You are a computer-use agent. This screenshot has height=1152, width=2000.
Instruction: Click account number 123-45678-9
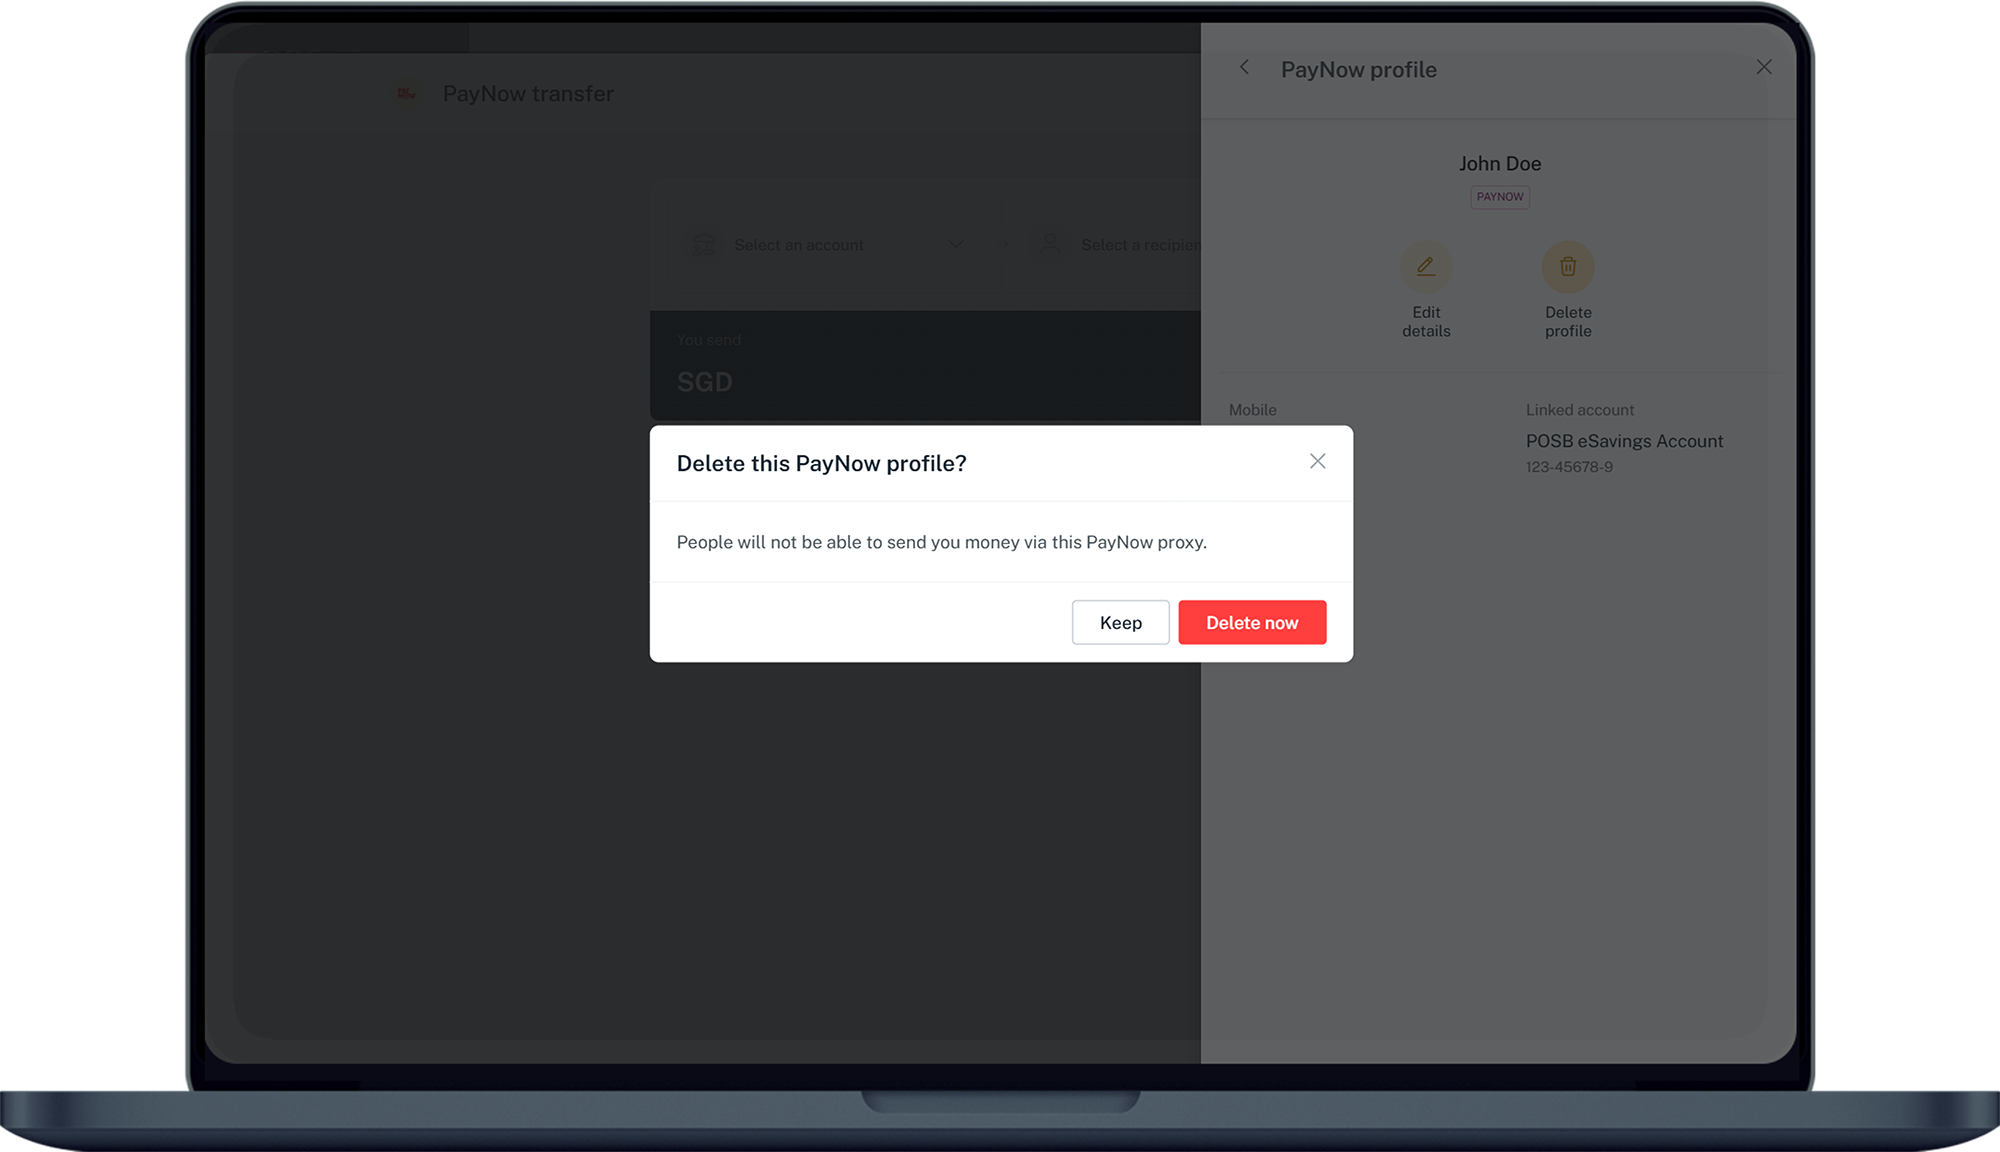click(1569, 467)
